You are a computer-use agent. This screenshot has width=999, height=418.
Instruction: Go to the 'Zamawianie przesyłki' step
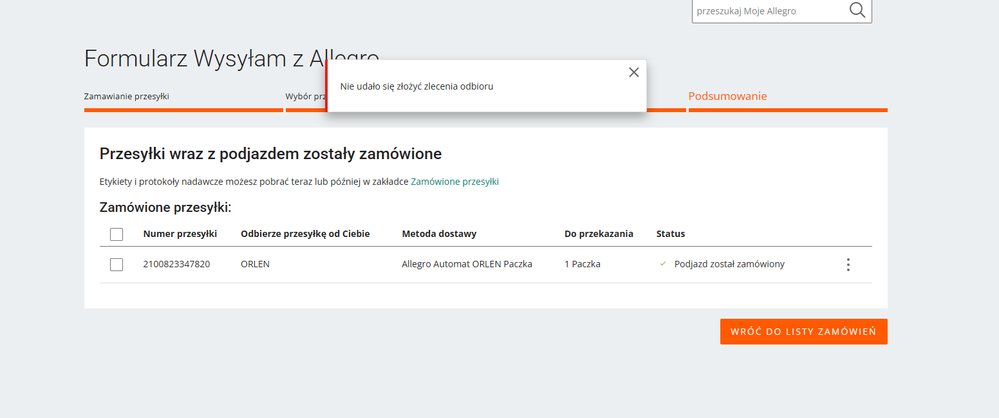pos(126,97)
